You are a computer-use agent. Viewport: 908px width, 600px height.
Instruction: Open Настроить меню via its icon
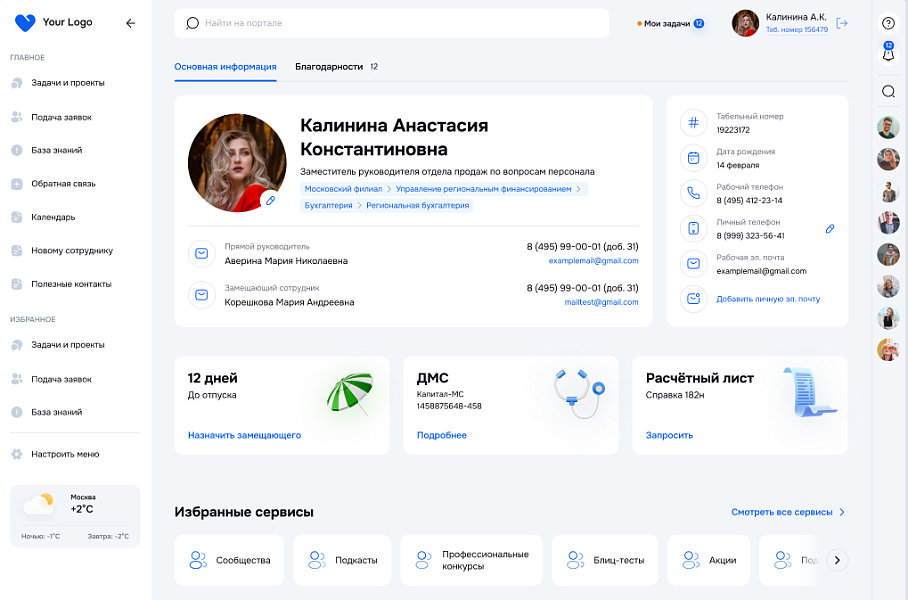coord(16,454)
